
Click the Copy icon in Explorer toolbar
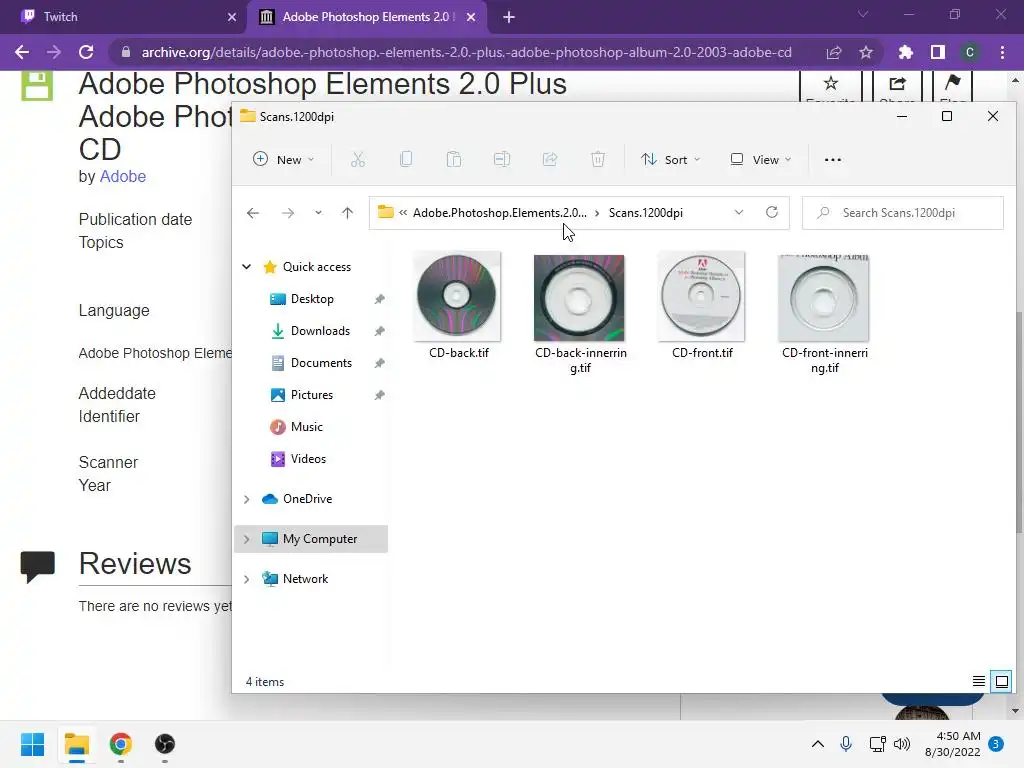click(x=406, y=159)
